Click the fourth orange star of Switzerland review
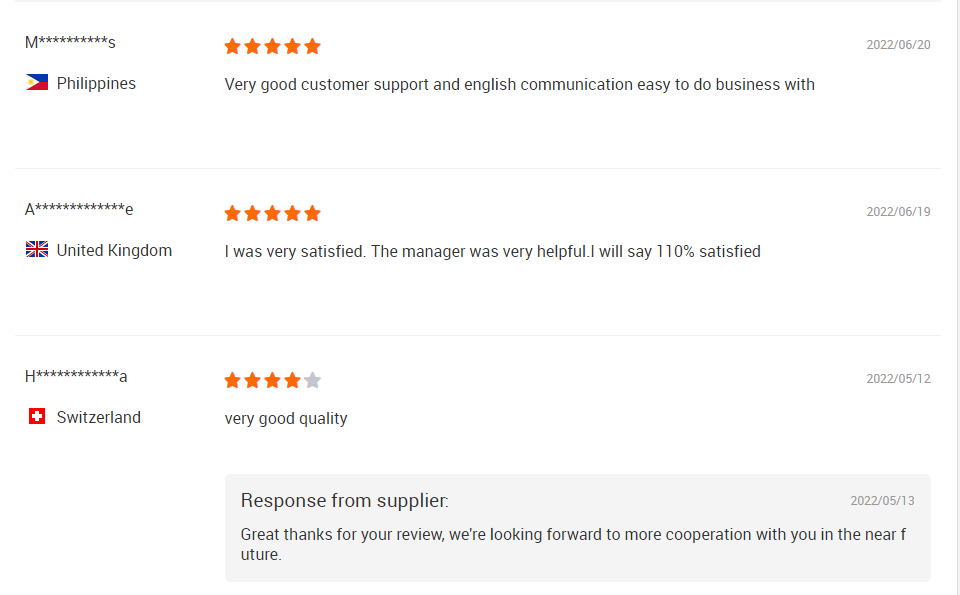 (293, 380)
